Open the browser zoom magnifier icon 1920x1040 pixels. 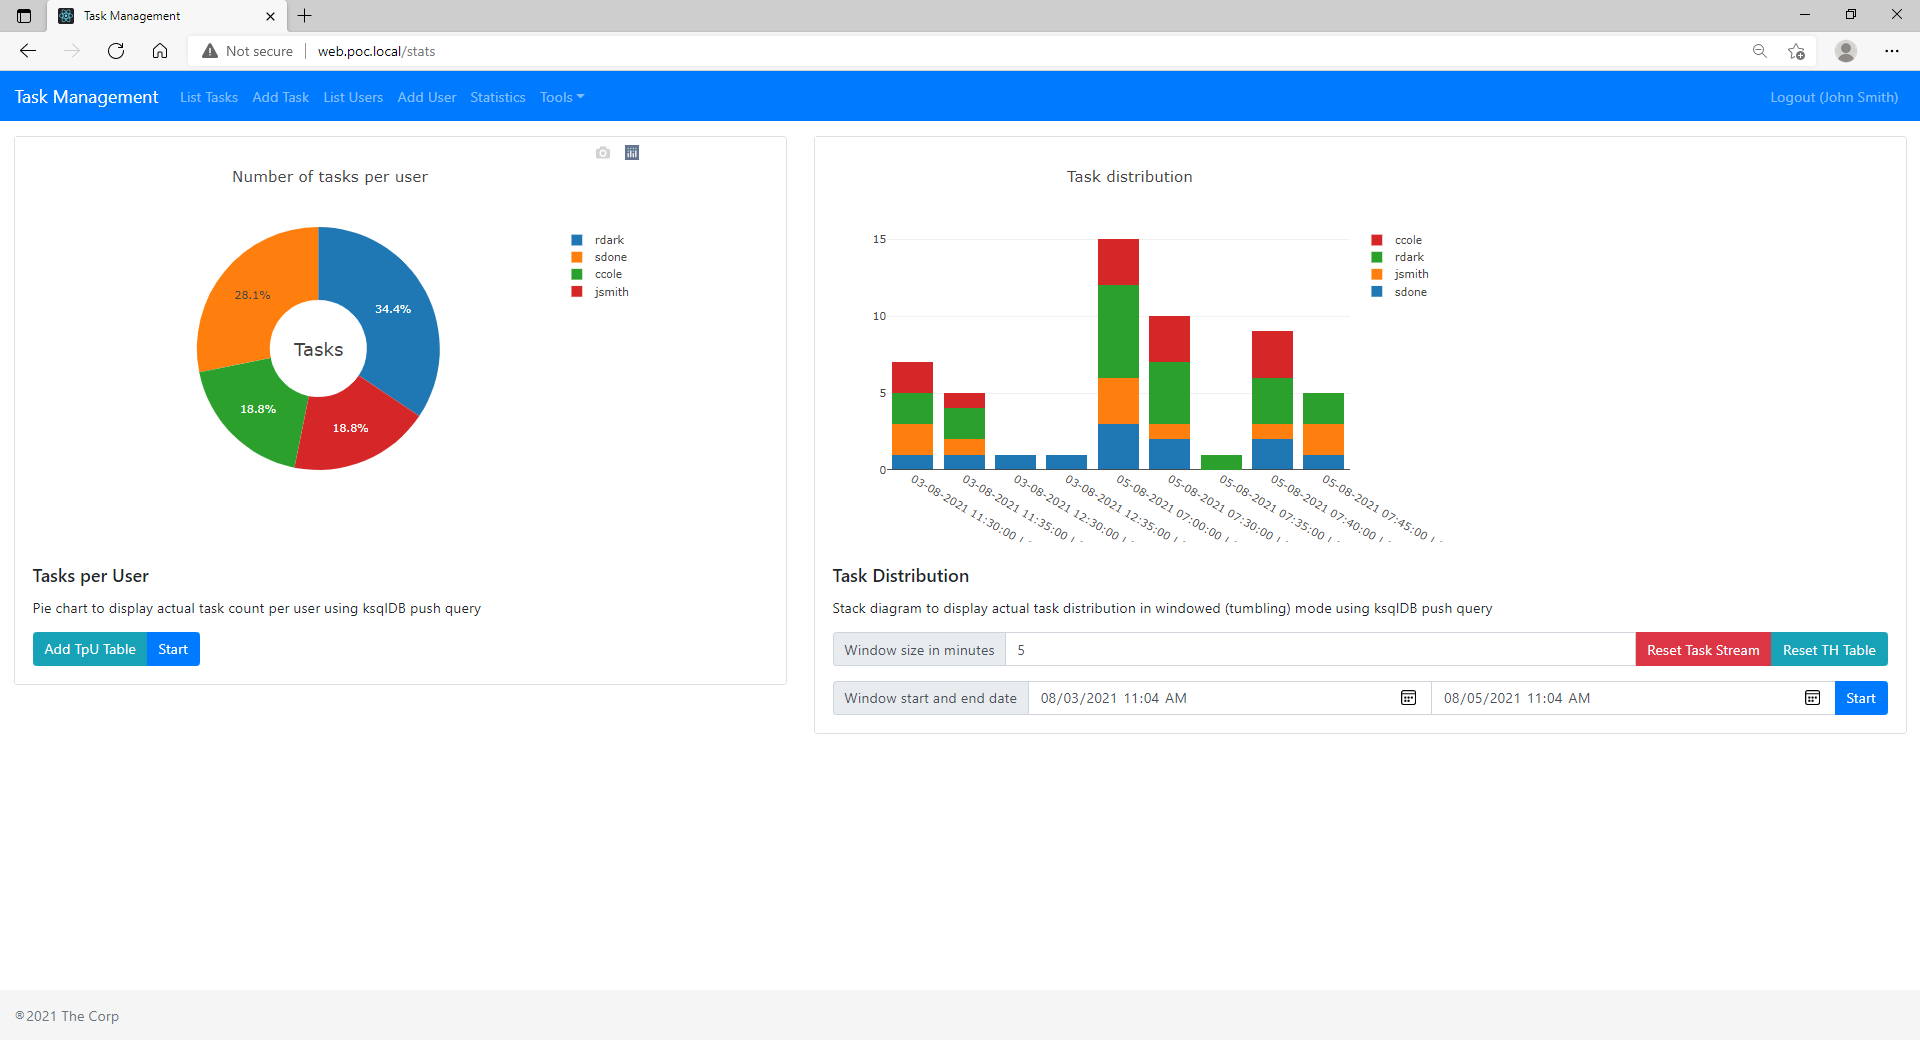pyautogui.click(x=1760, y=51)
